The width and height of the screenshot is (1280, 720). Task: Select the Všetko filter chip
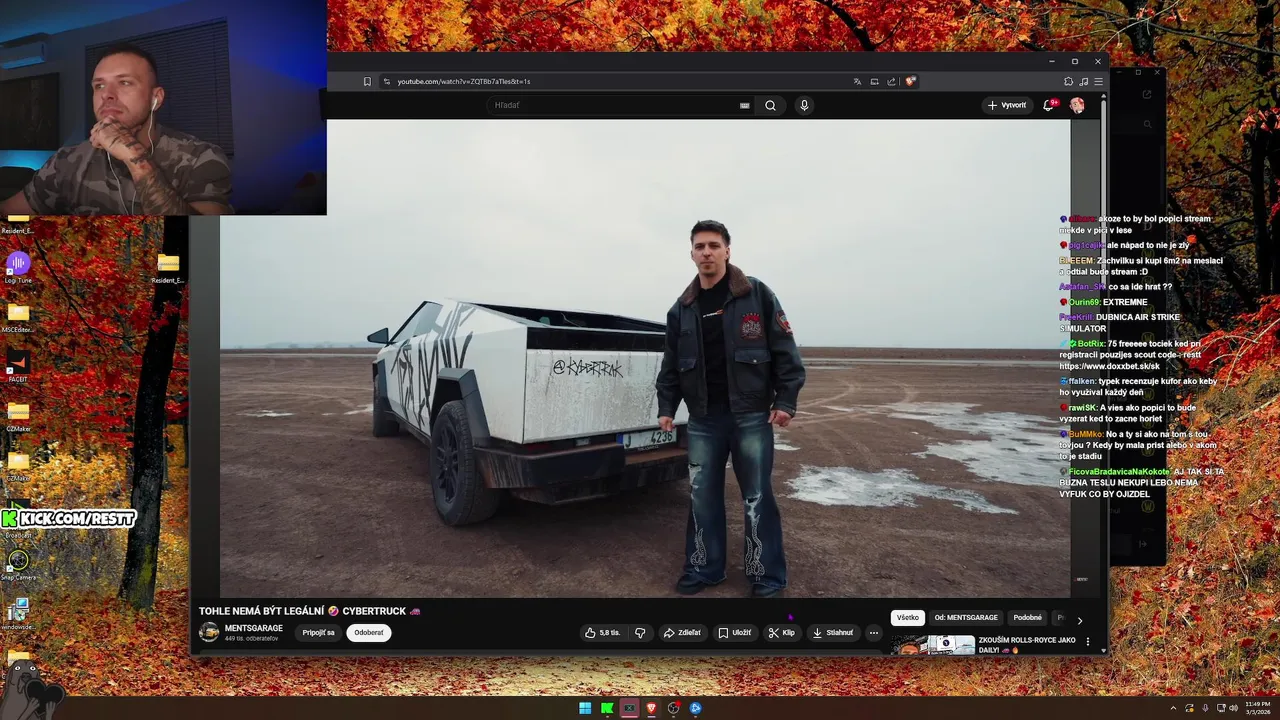[x=907, y=618]
